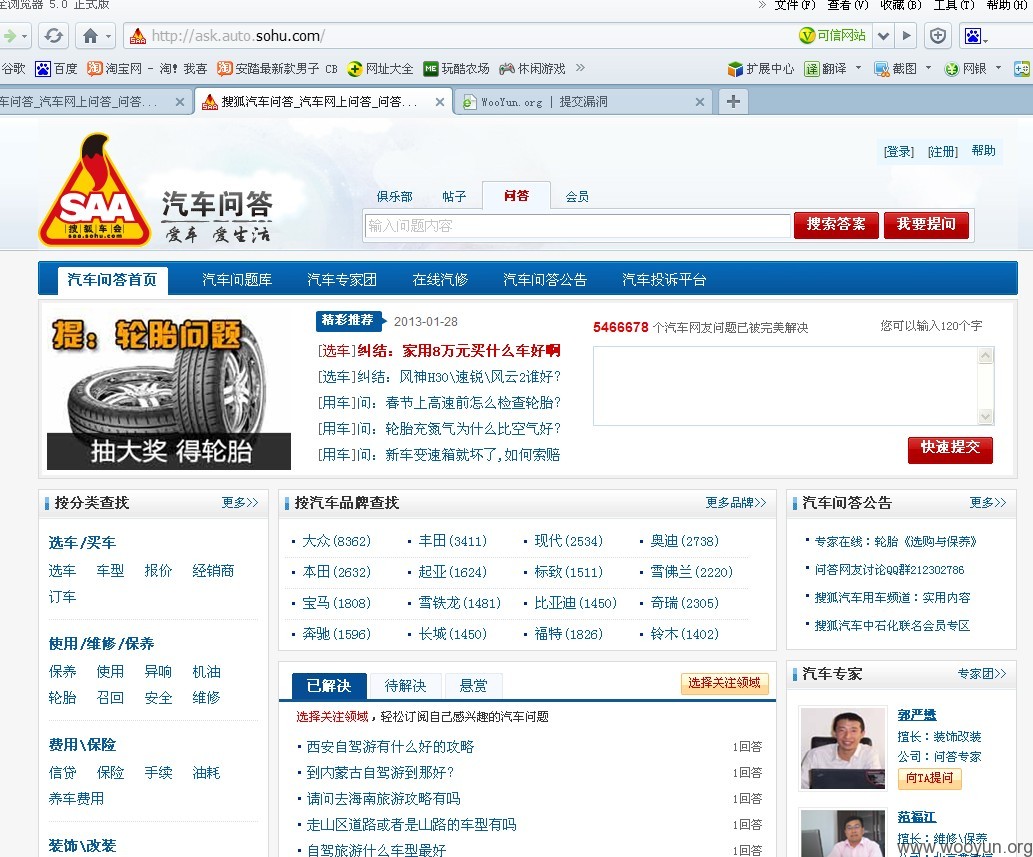Click the 搜索答案 button
This screenshot has width=1033, height=857.
pyautogui.click(x=836, y=225)
